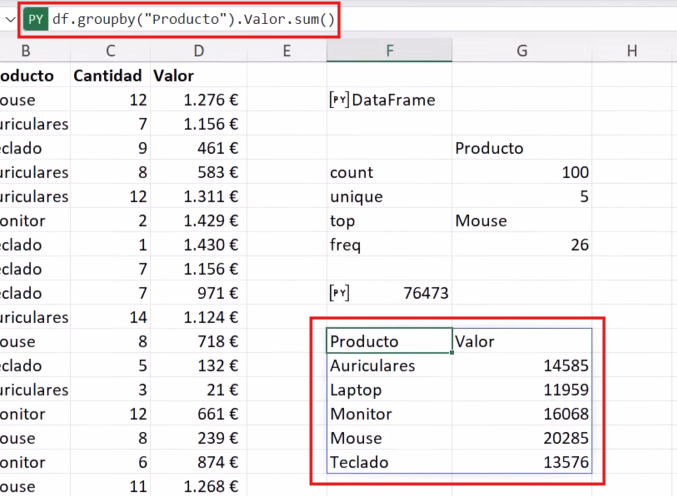Click the cell containing 461 €
This screenshot has width=677, height=496.
(199, 148)
